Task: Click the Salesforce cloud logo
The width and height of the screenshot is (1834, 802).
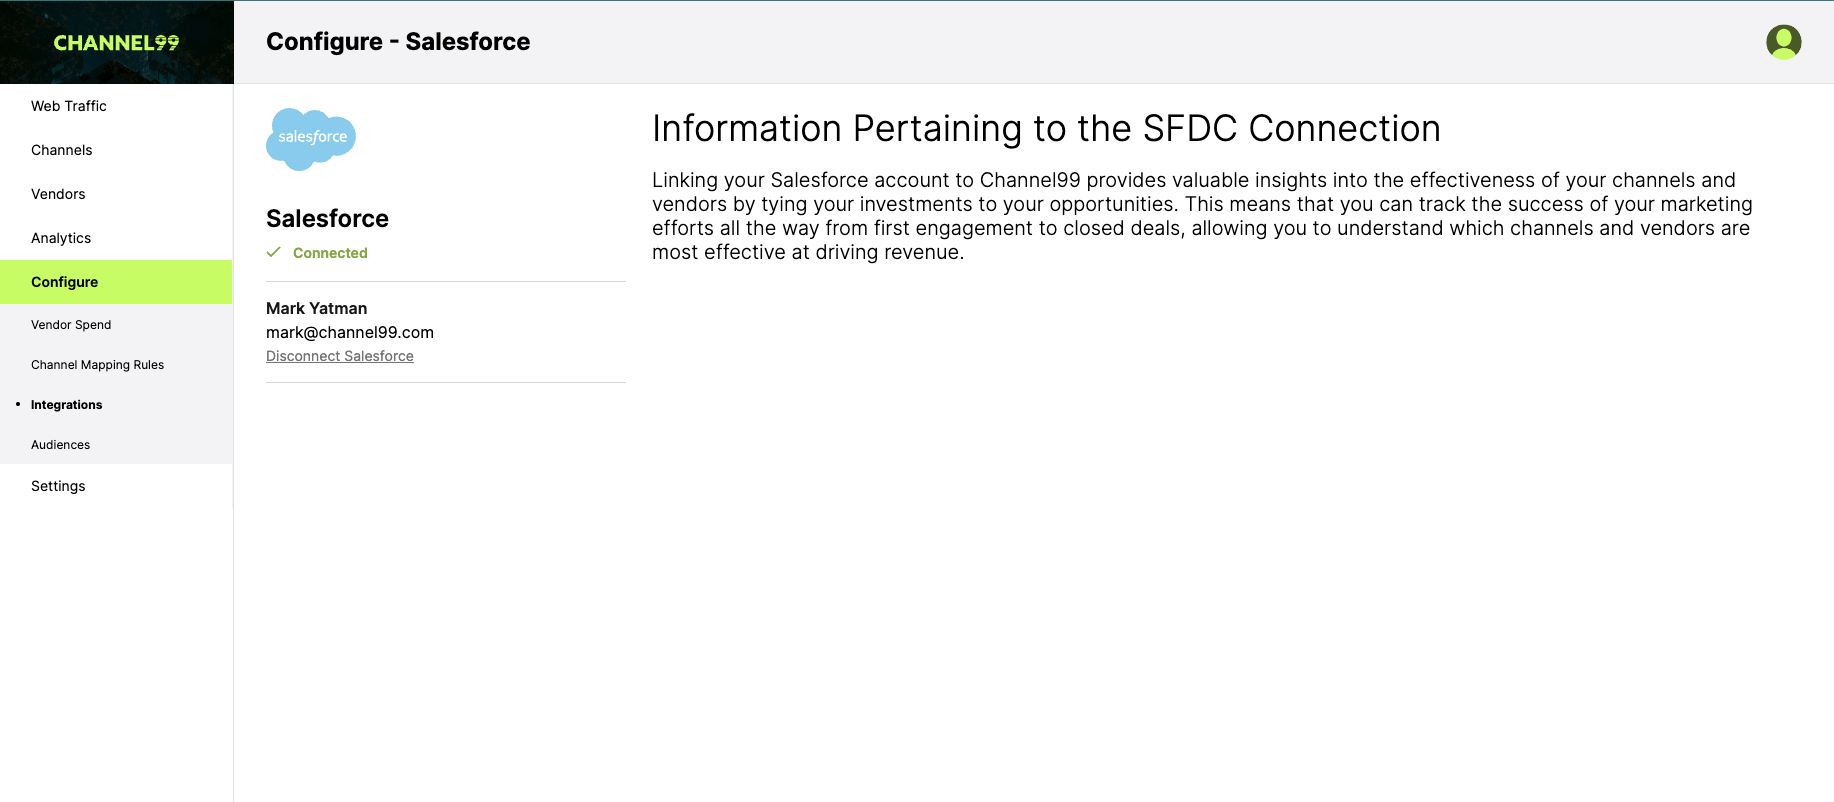Action: point(311,139)
